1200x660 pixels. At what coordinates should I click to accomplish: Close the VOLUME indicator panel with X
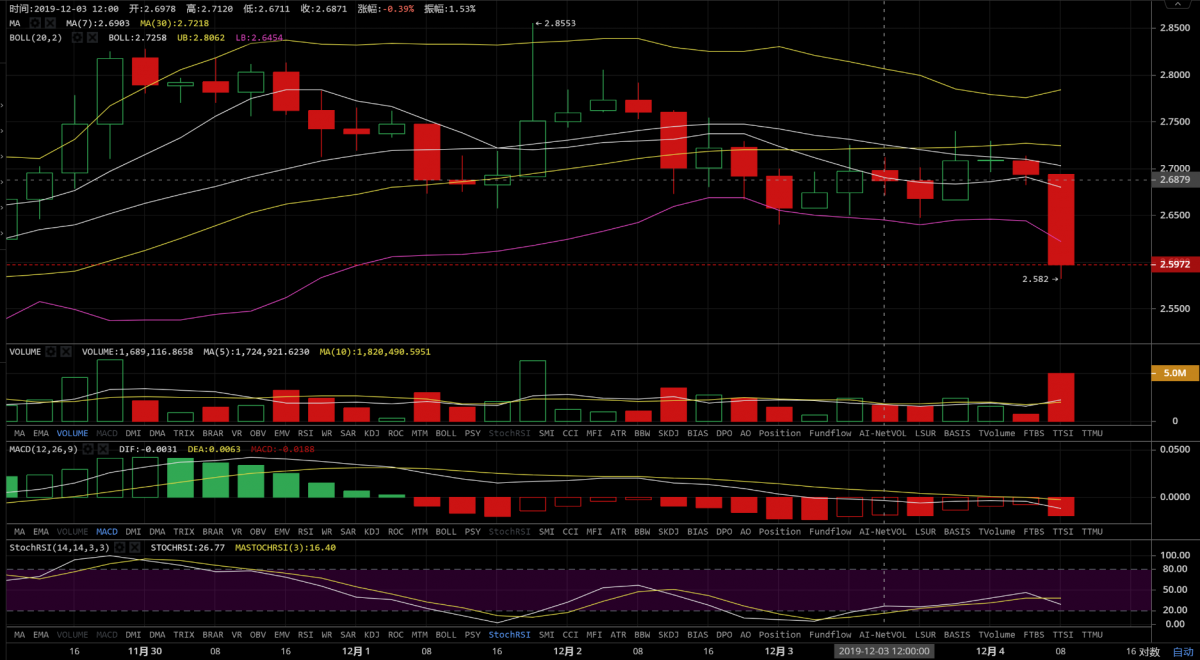(x=66, y=352)
